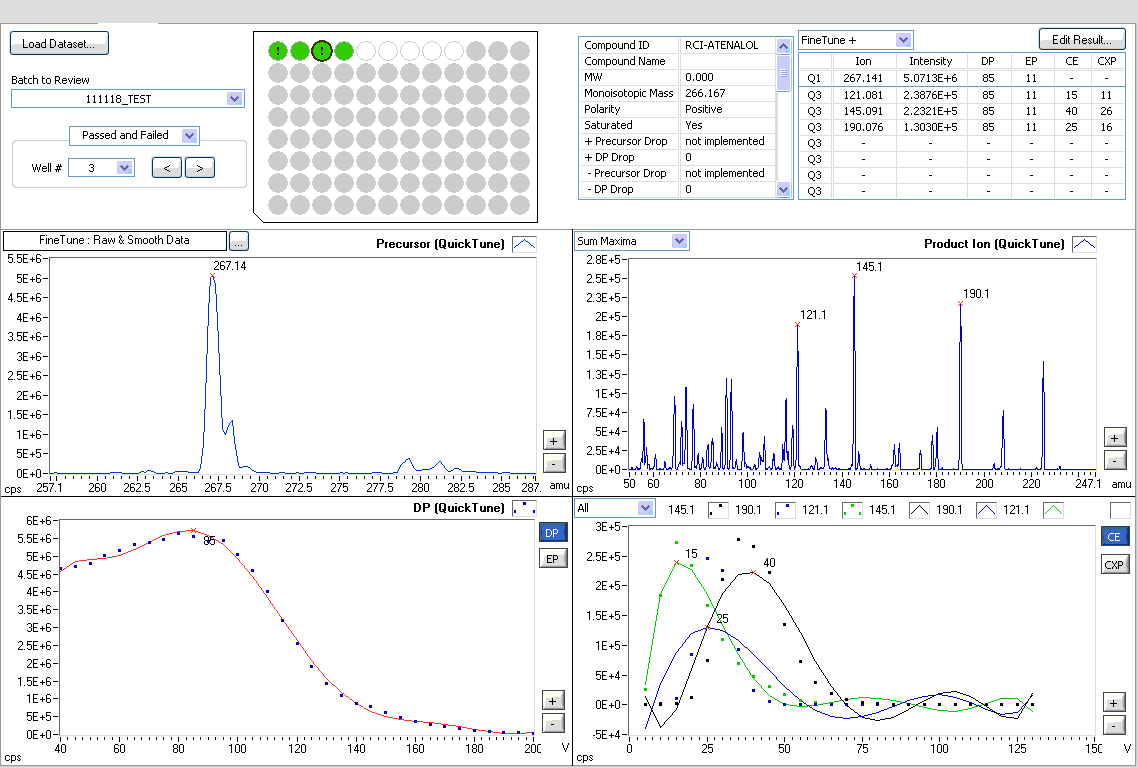Select the fourth green well in plate
Viewport: 1138px width, 768px height.
pos(344,51)
